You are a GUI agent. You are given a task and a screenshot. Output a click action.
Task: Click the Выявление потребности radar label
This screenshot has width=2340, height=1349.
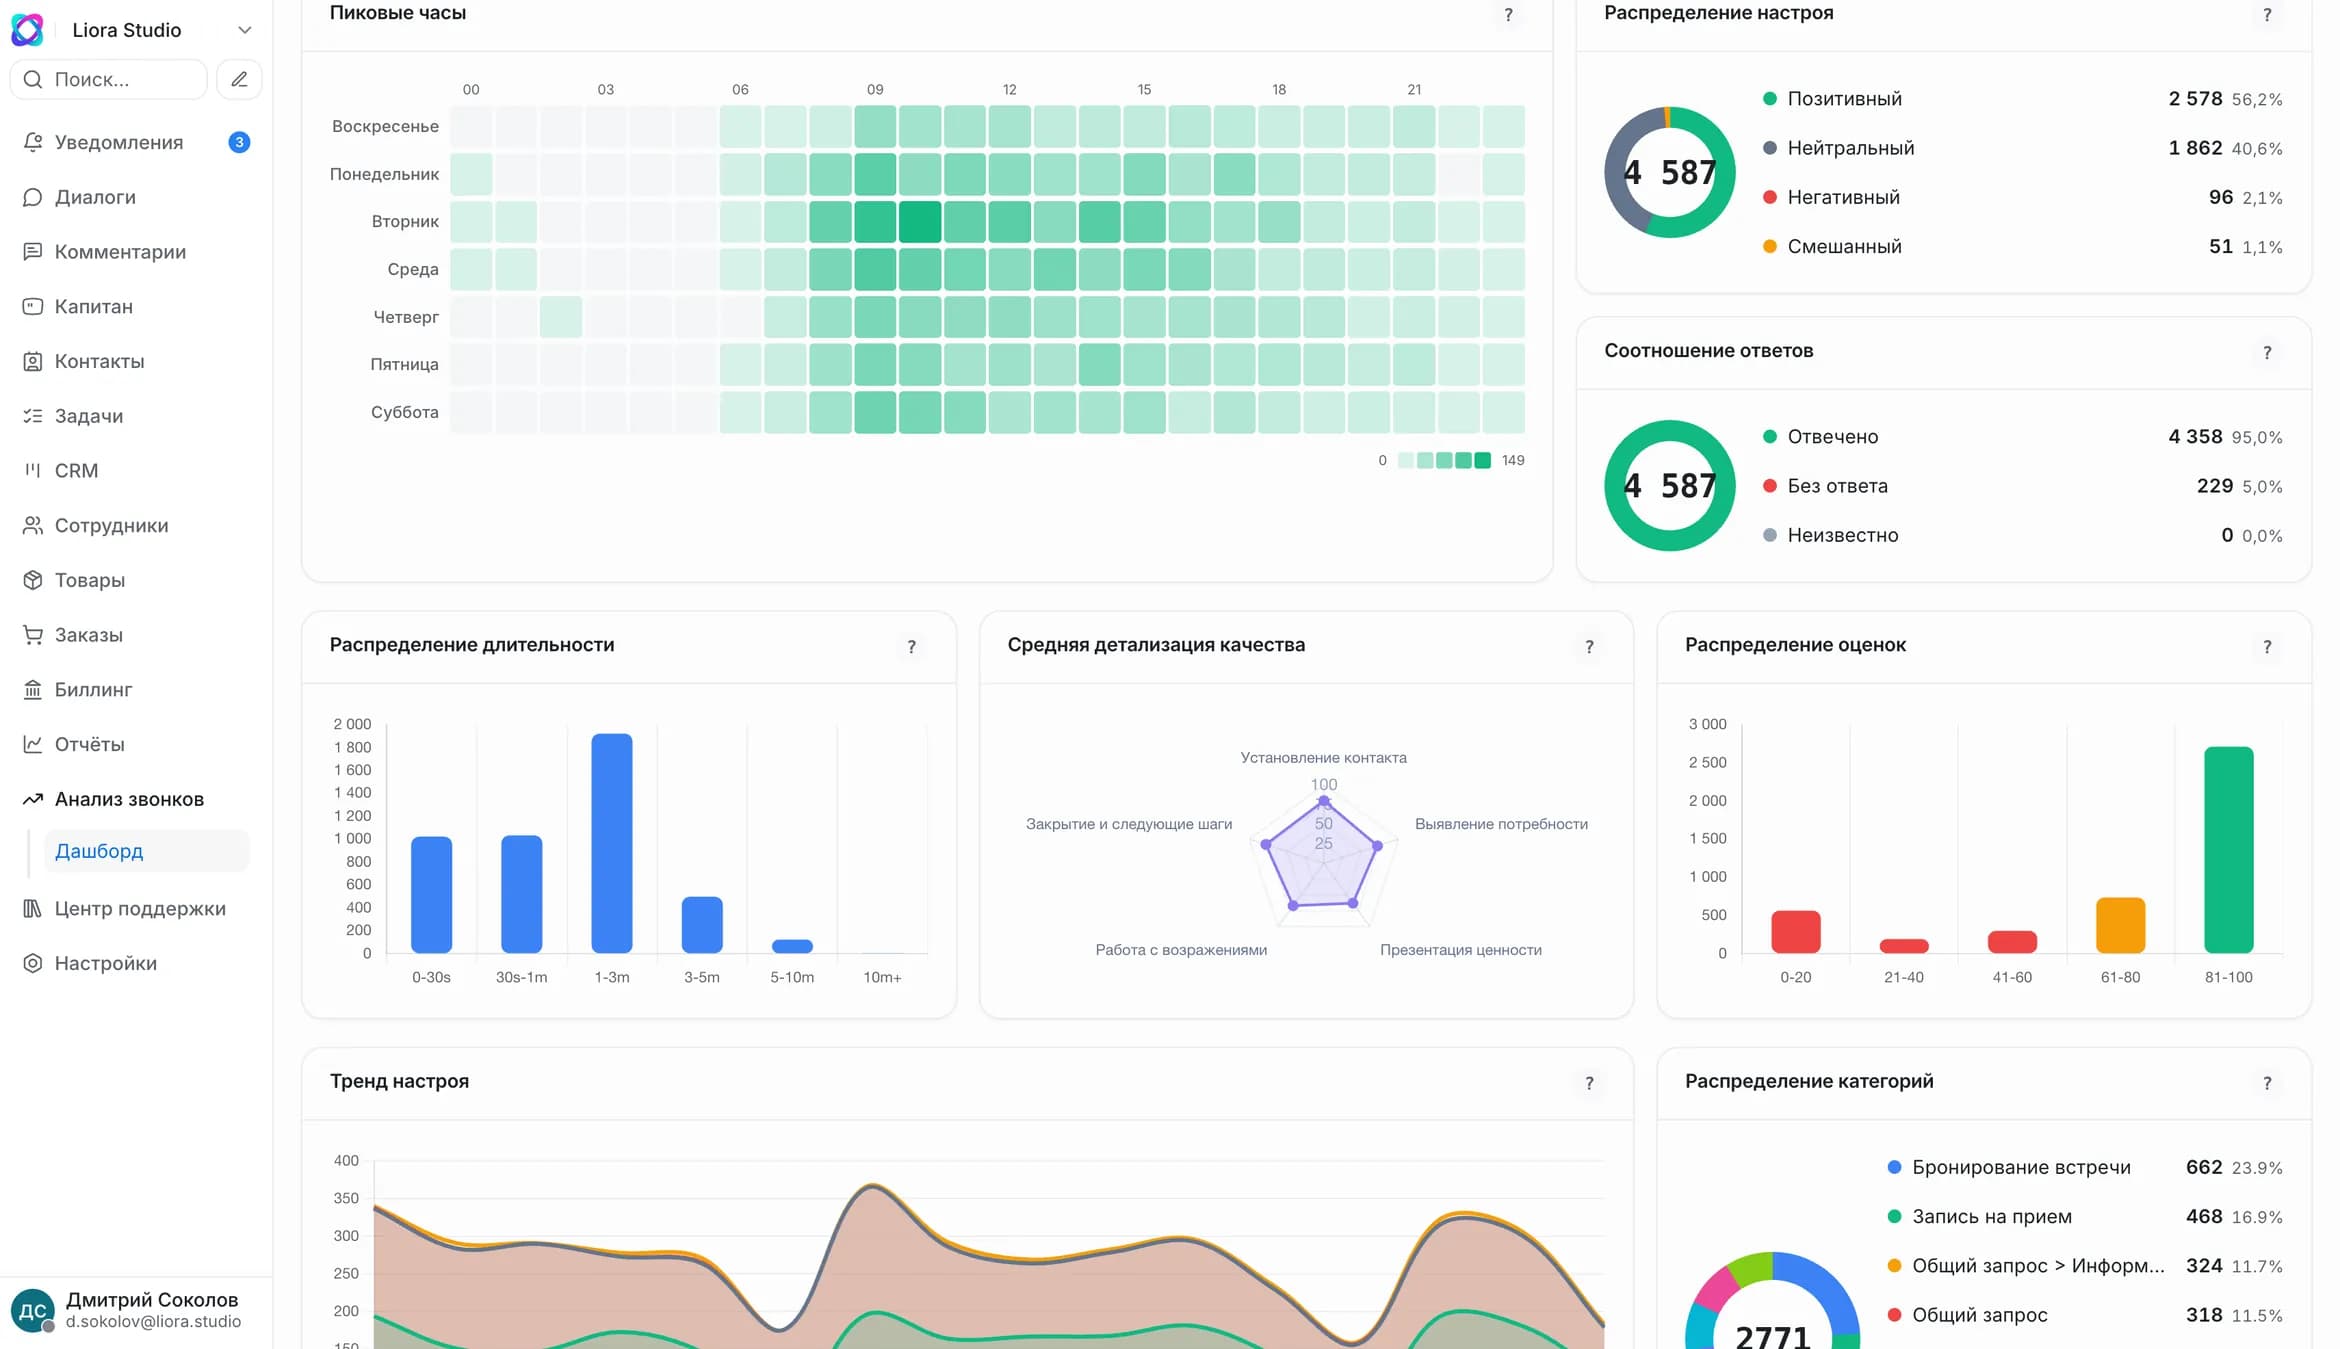pyautogui.click(x=1501, y=824)
